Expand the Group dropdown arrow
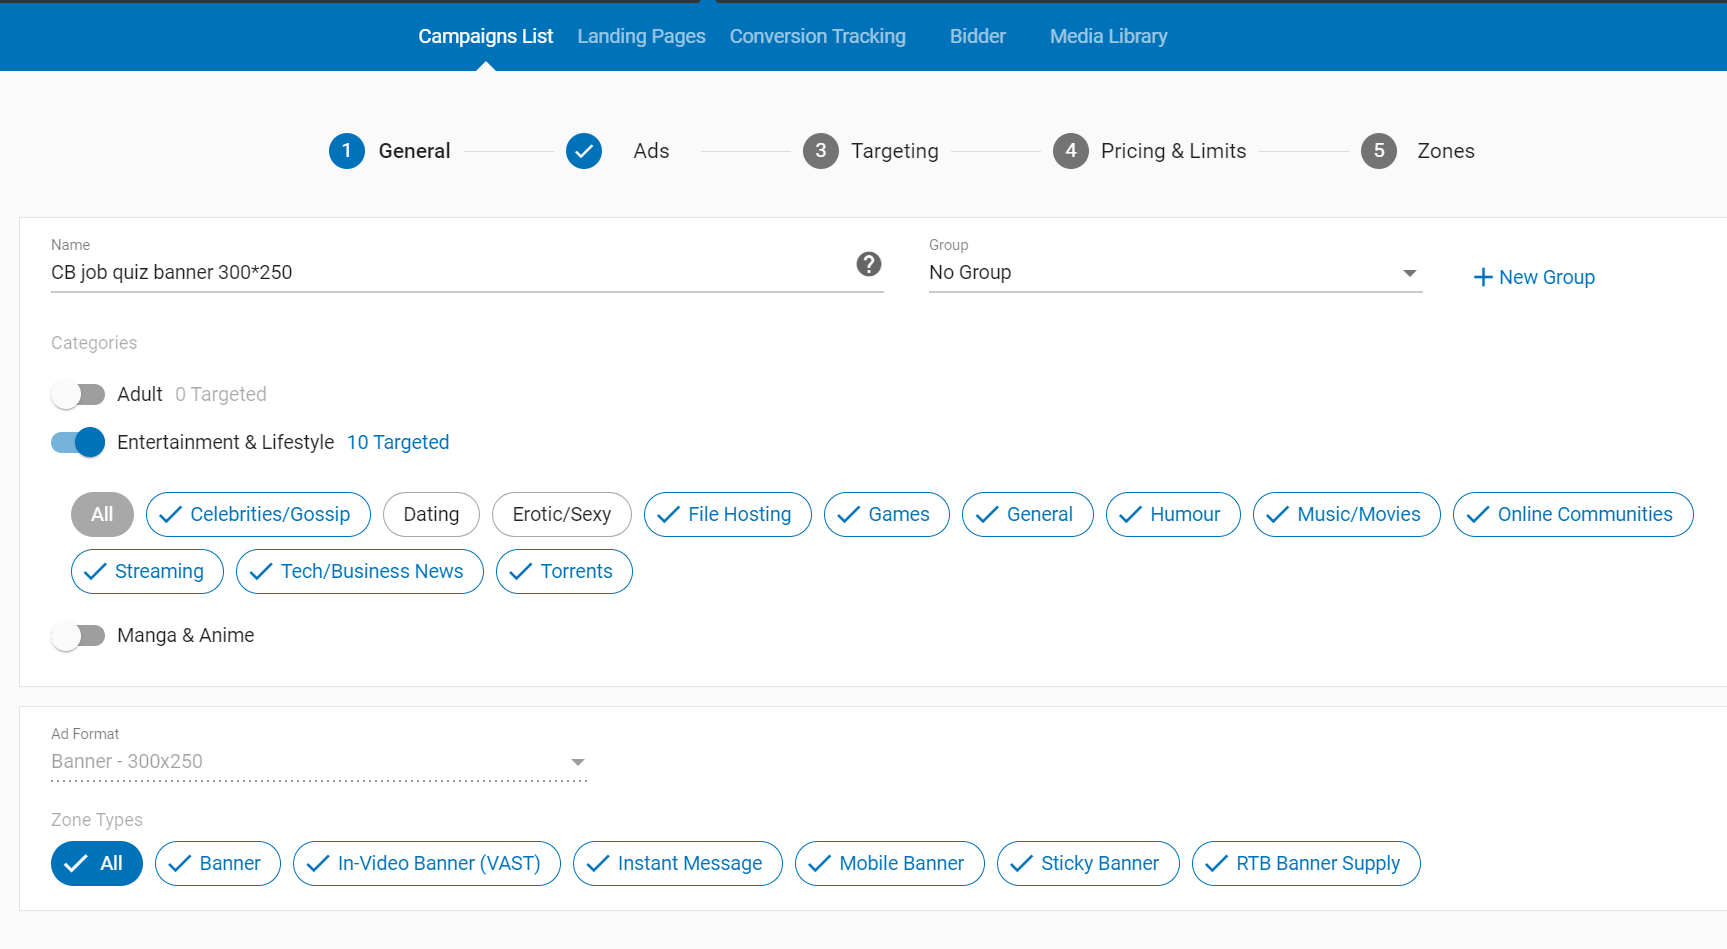 coord(1409,273)
